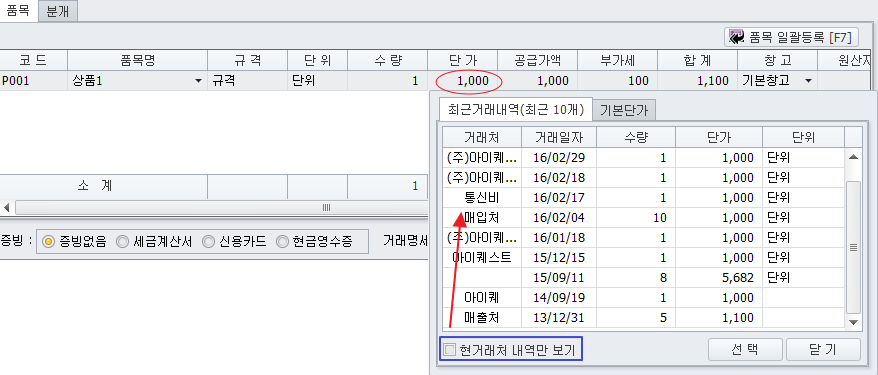Viewport: 878px width, 375px height.
Task: Click the popup list scroll up arrow
Action: point(853,157)
